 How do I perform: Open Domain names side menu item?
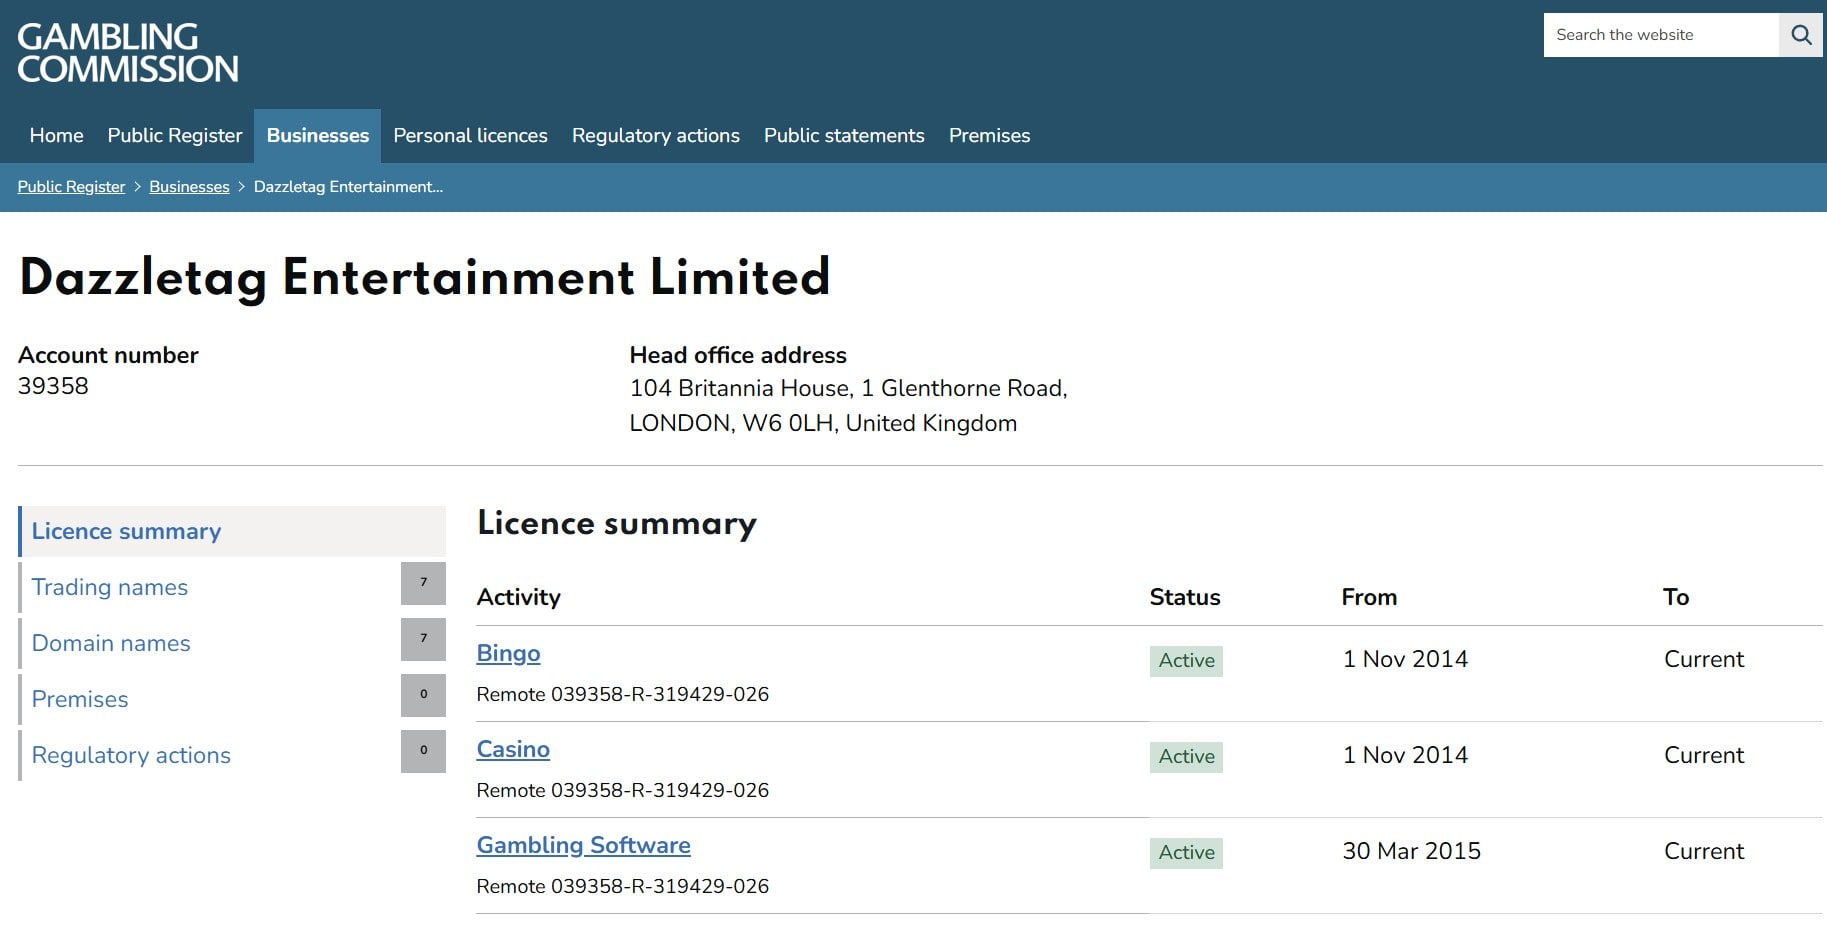pyautogui.click(x=111, y=644)
